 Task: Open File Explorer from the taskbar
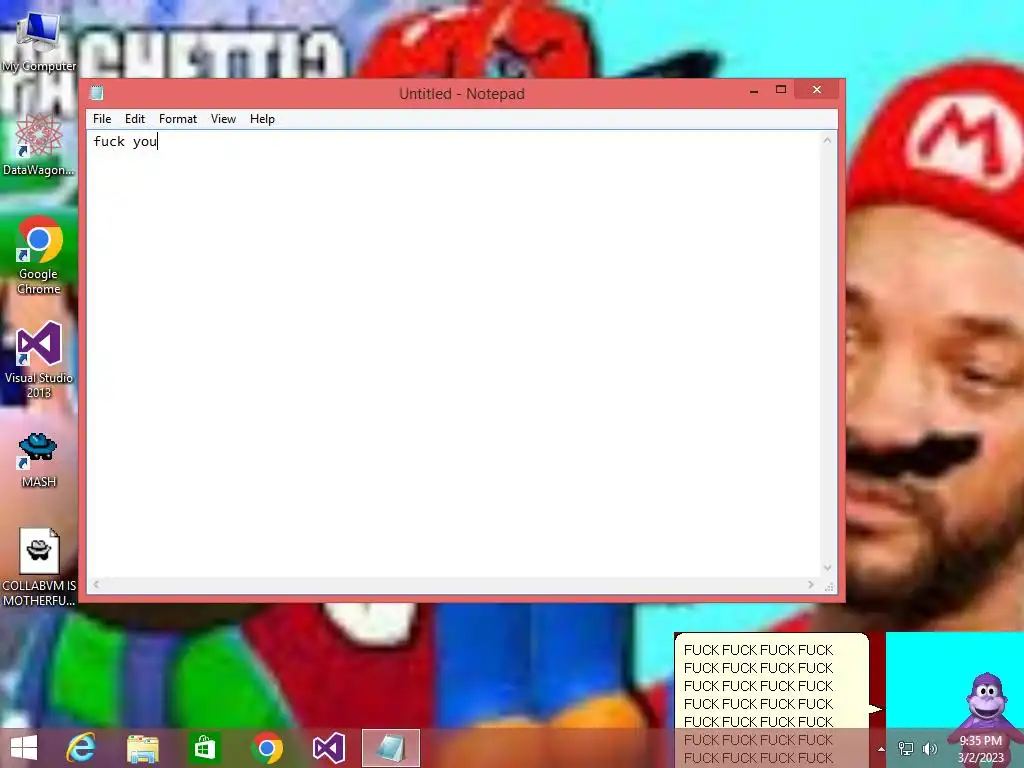[x=142, y=748]
